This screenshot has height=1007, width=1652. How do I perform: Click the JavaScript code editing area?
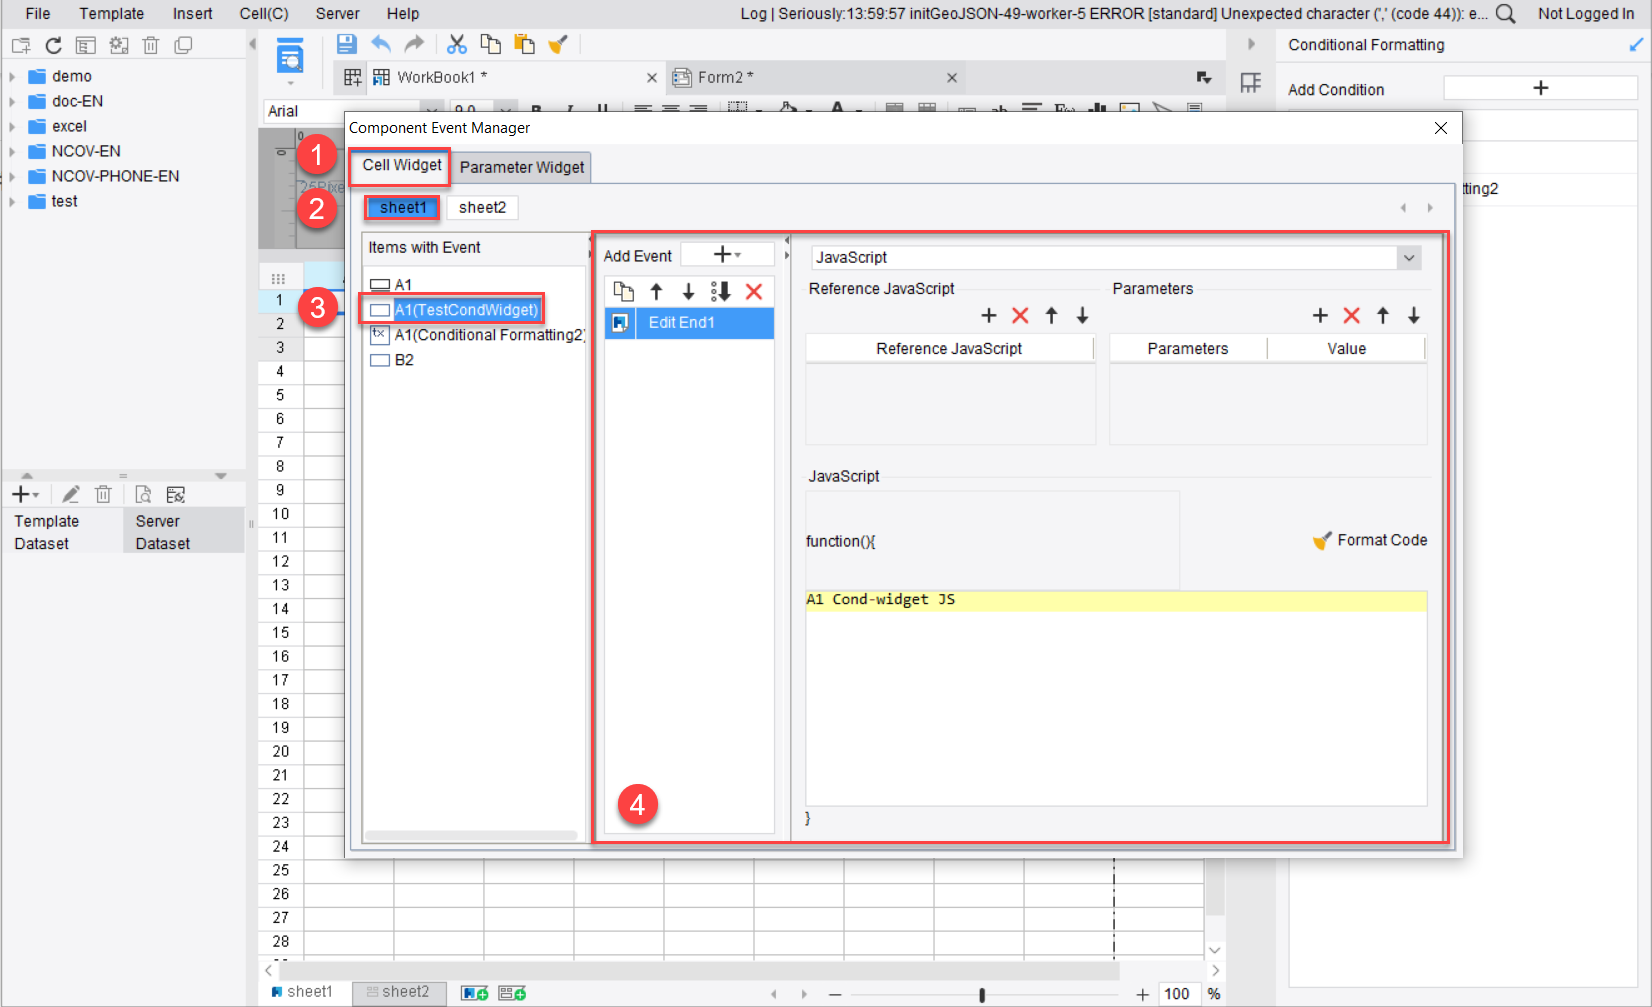(x=1116, y=698)
